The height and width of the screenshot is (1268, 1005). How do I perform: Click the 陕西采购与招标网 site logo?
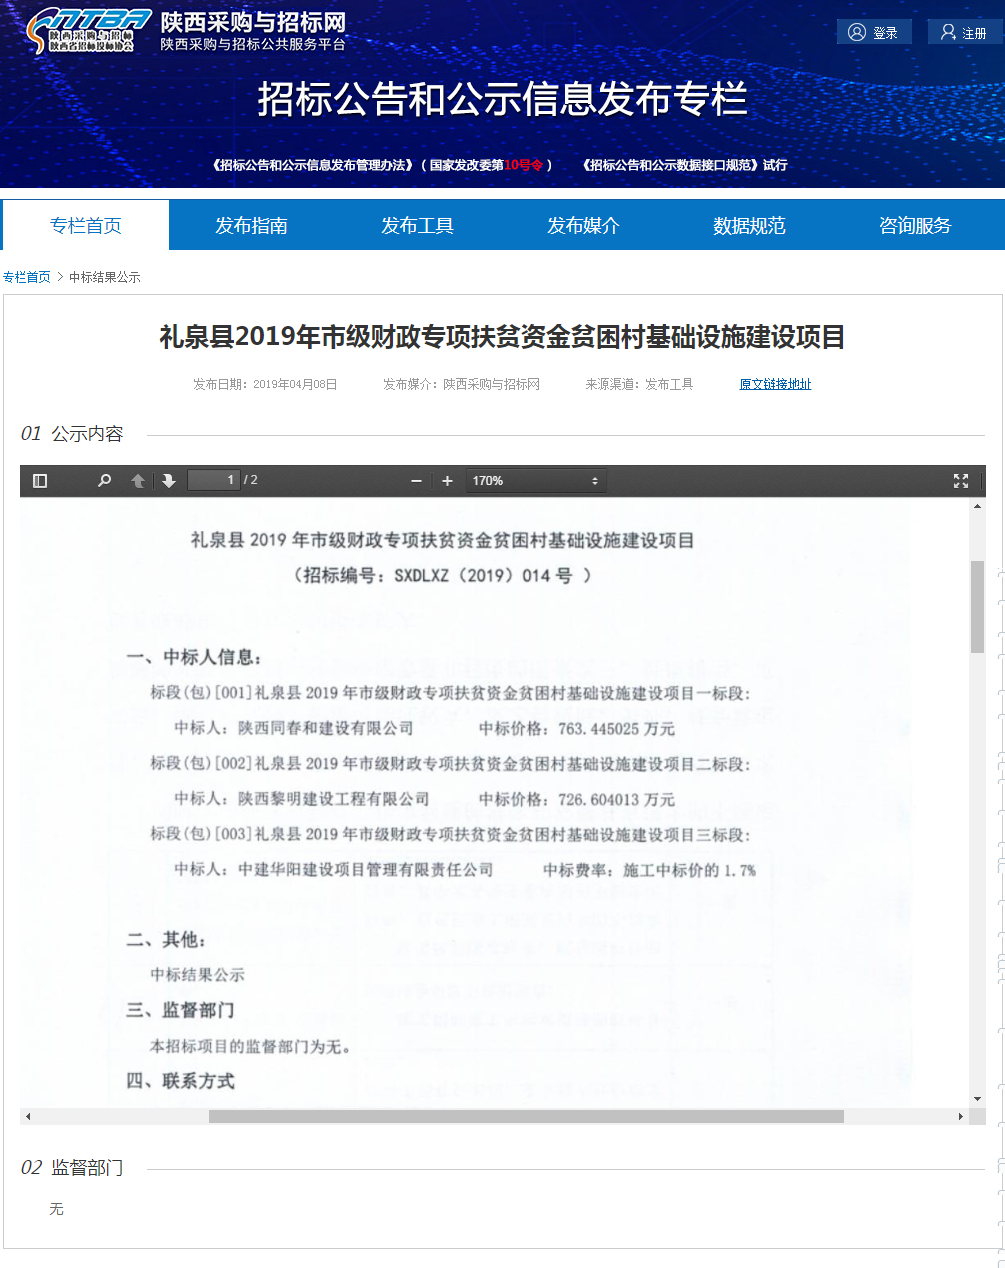click(x=186, y=31)
